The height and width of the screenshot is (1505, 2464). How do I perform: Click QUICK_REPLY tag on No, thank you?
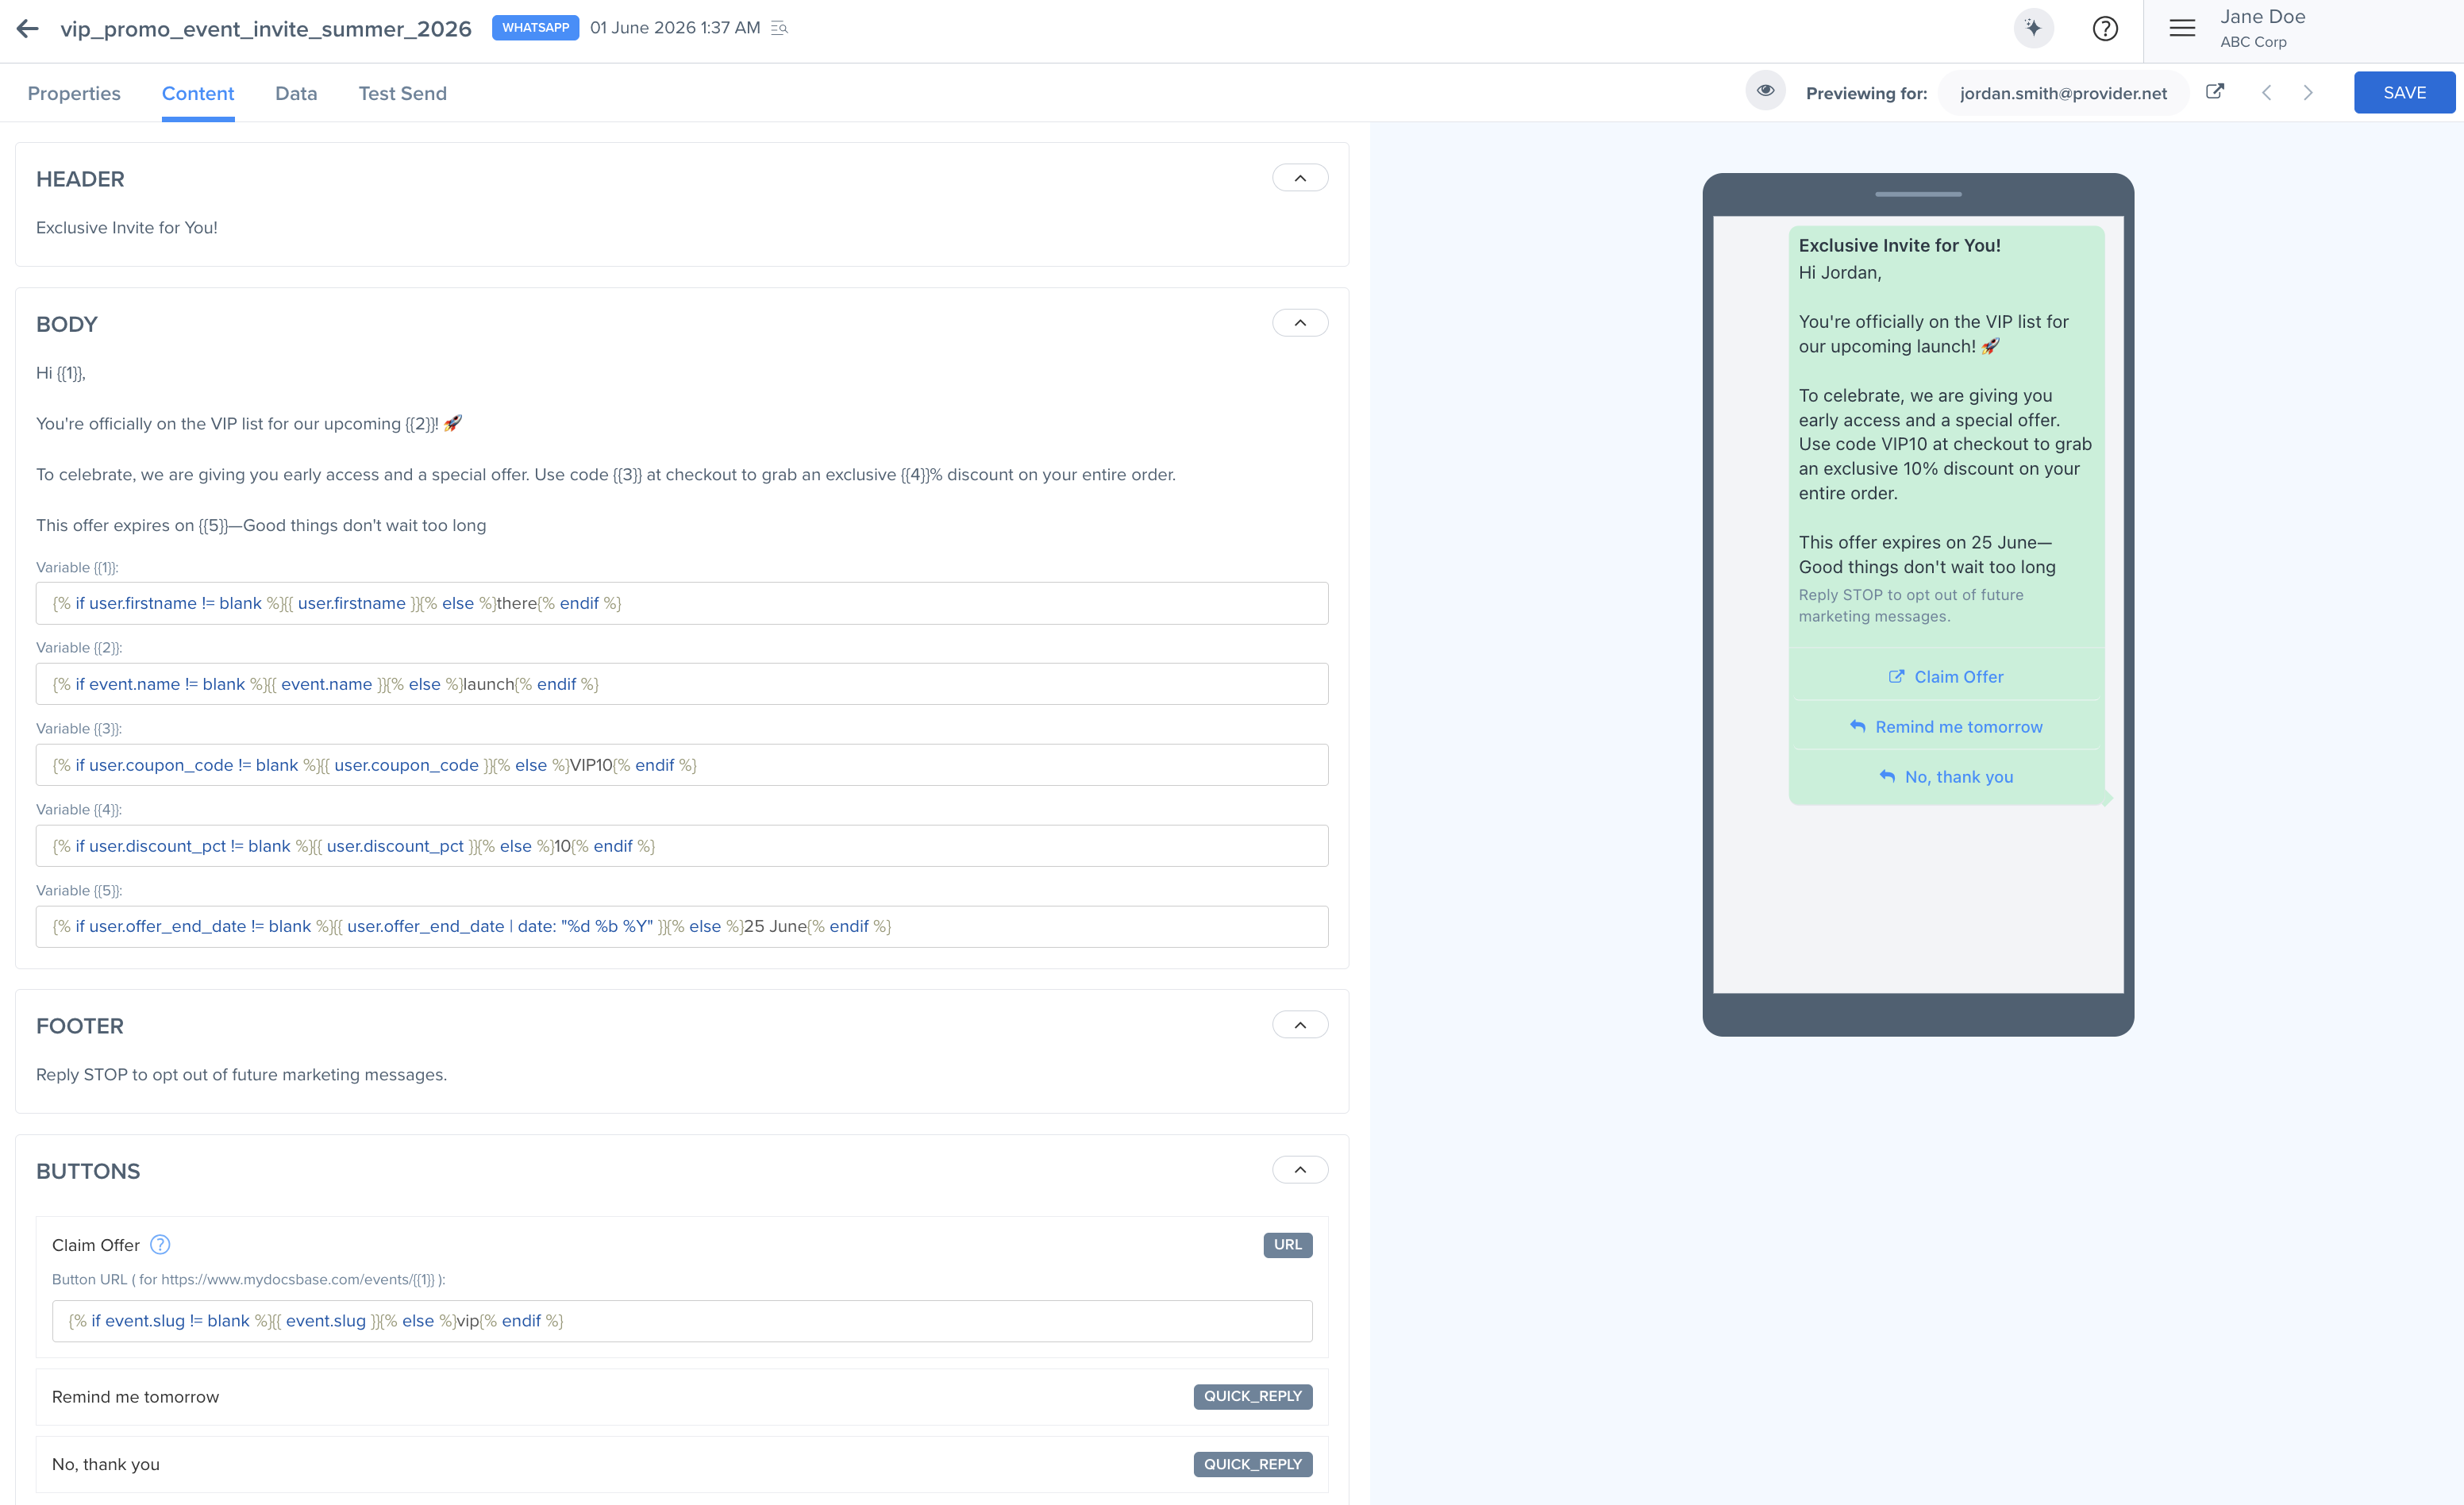(1253, 1465)
